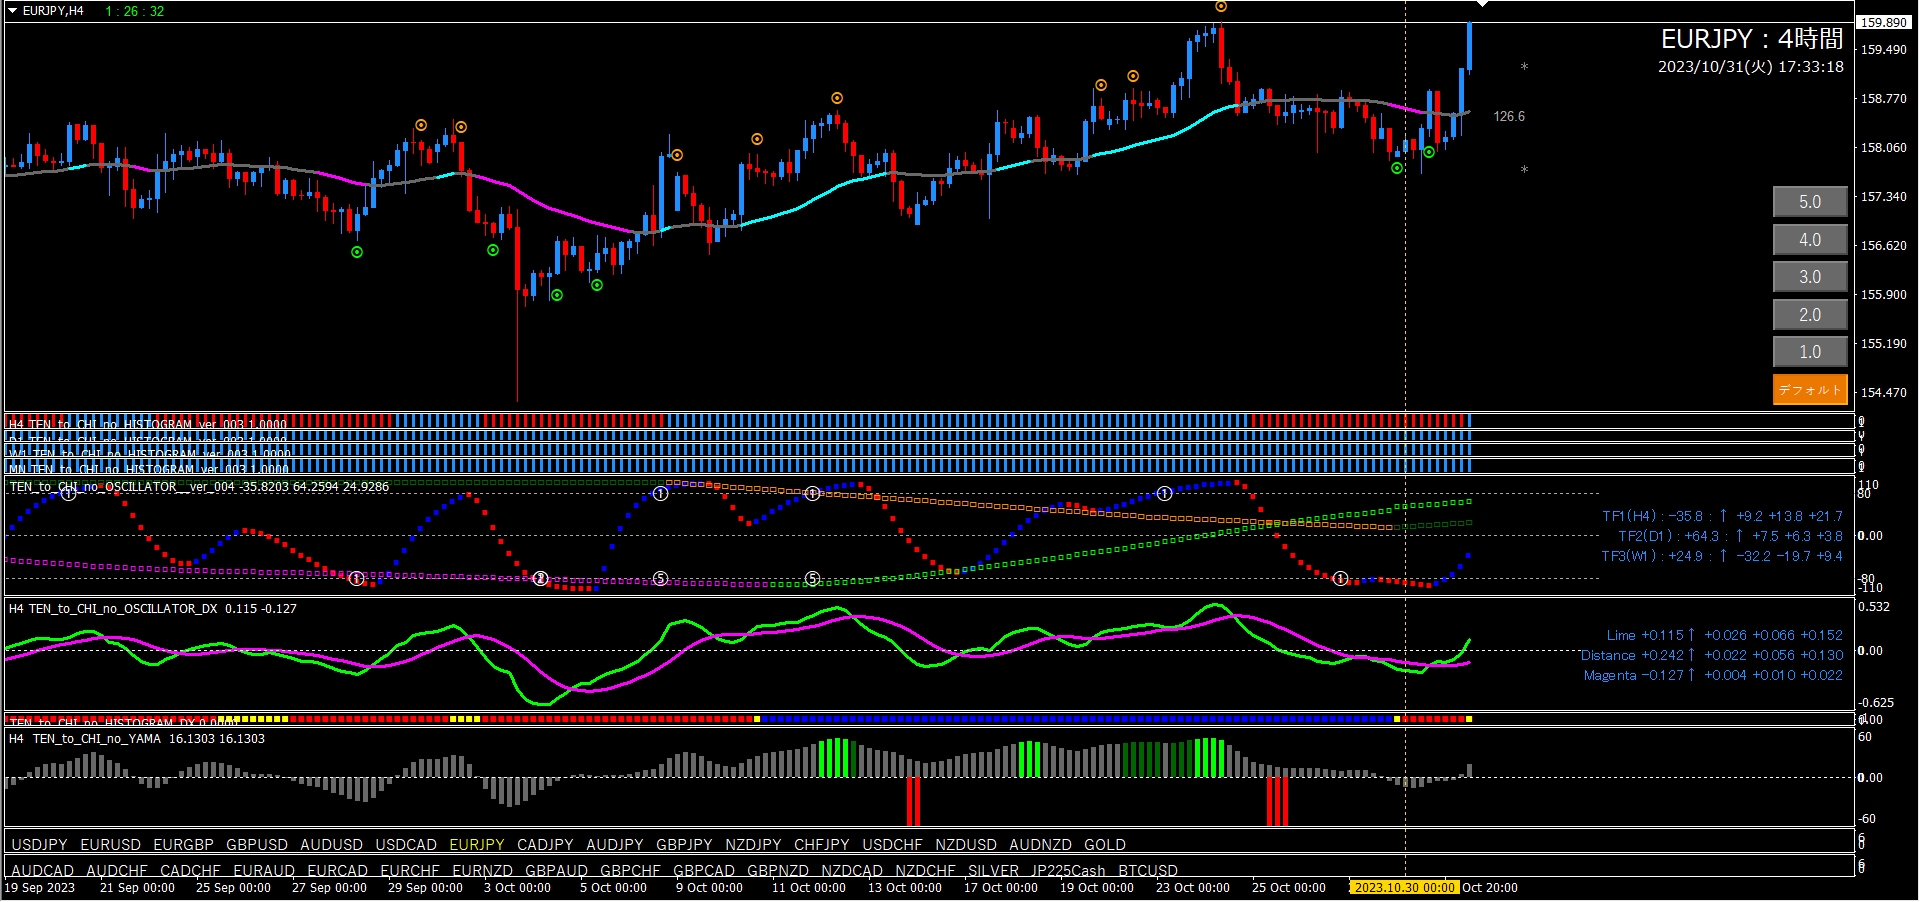Switch the chart to SILVER
The width and height of the screenshot is (1920, 902).
pos(993,871)
